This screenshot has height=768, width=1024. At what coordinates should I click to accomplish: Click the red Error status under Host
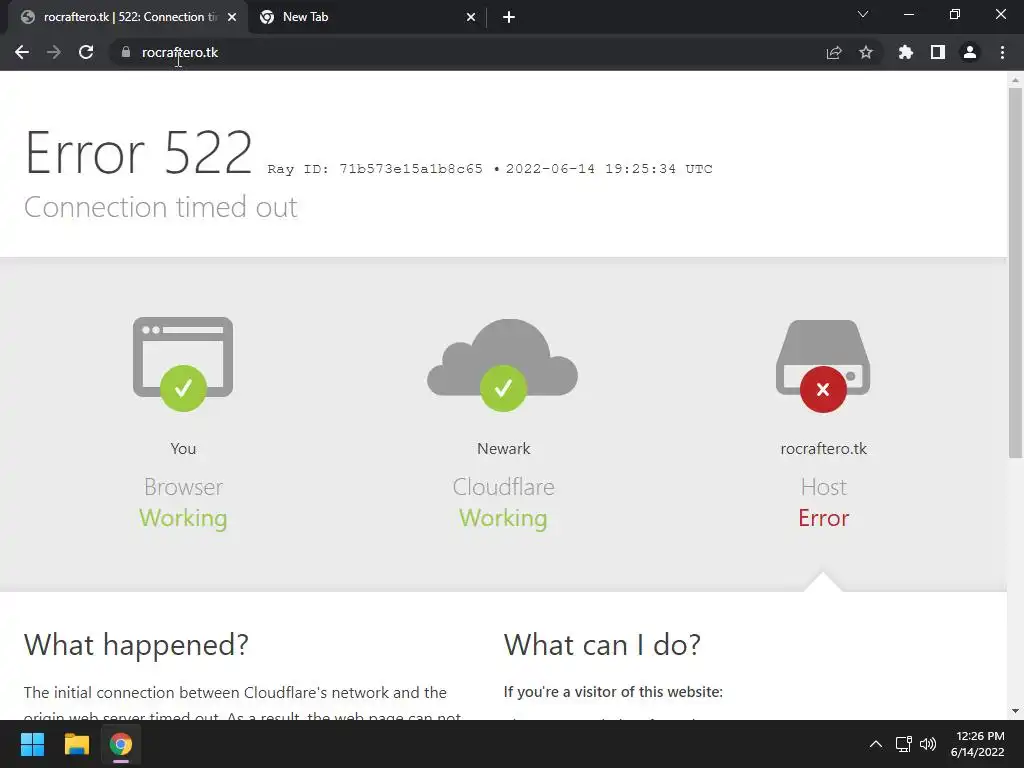coord(824,518)
